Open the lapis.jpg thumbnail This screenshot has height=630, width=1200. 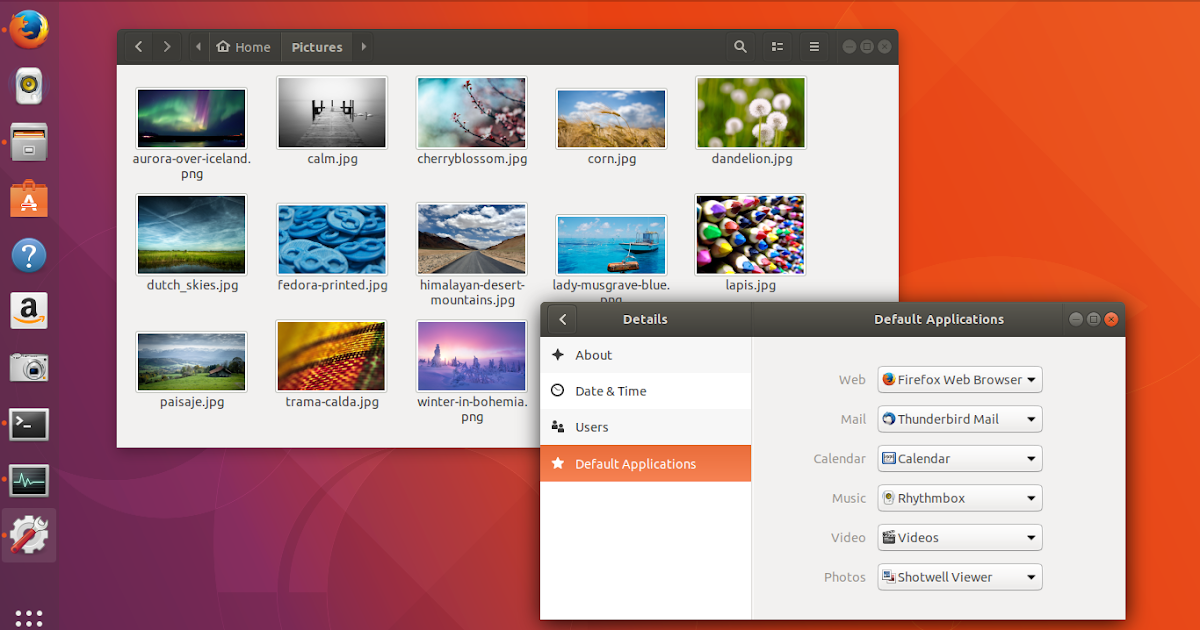point(749,234)
